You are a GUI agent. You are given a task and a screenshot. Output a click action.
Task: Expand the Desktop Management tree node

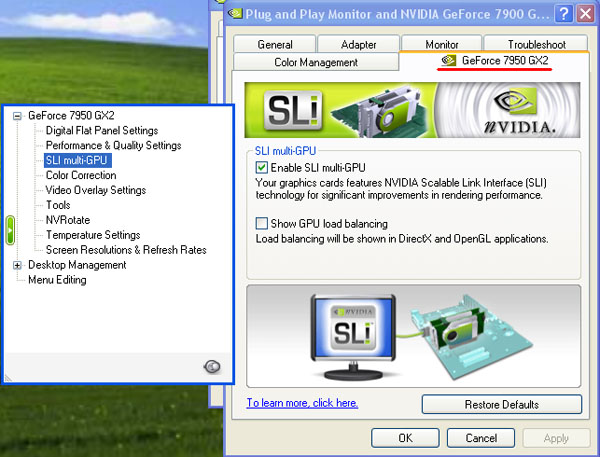click(x=17, y=265)
